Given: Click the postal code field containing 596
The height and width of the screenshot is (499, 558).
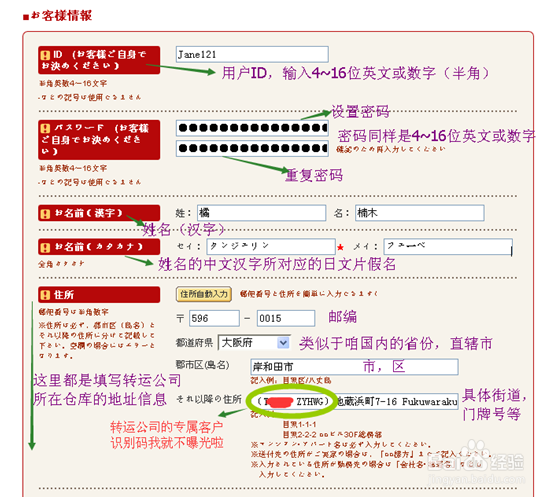Looking at the screenshot, I should [x=214, y=318].
